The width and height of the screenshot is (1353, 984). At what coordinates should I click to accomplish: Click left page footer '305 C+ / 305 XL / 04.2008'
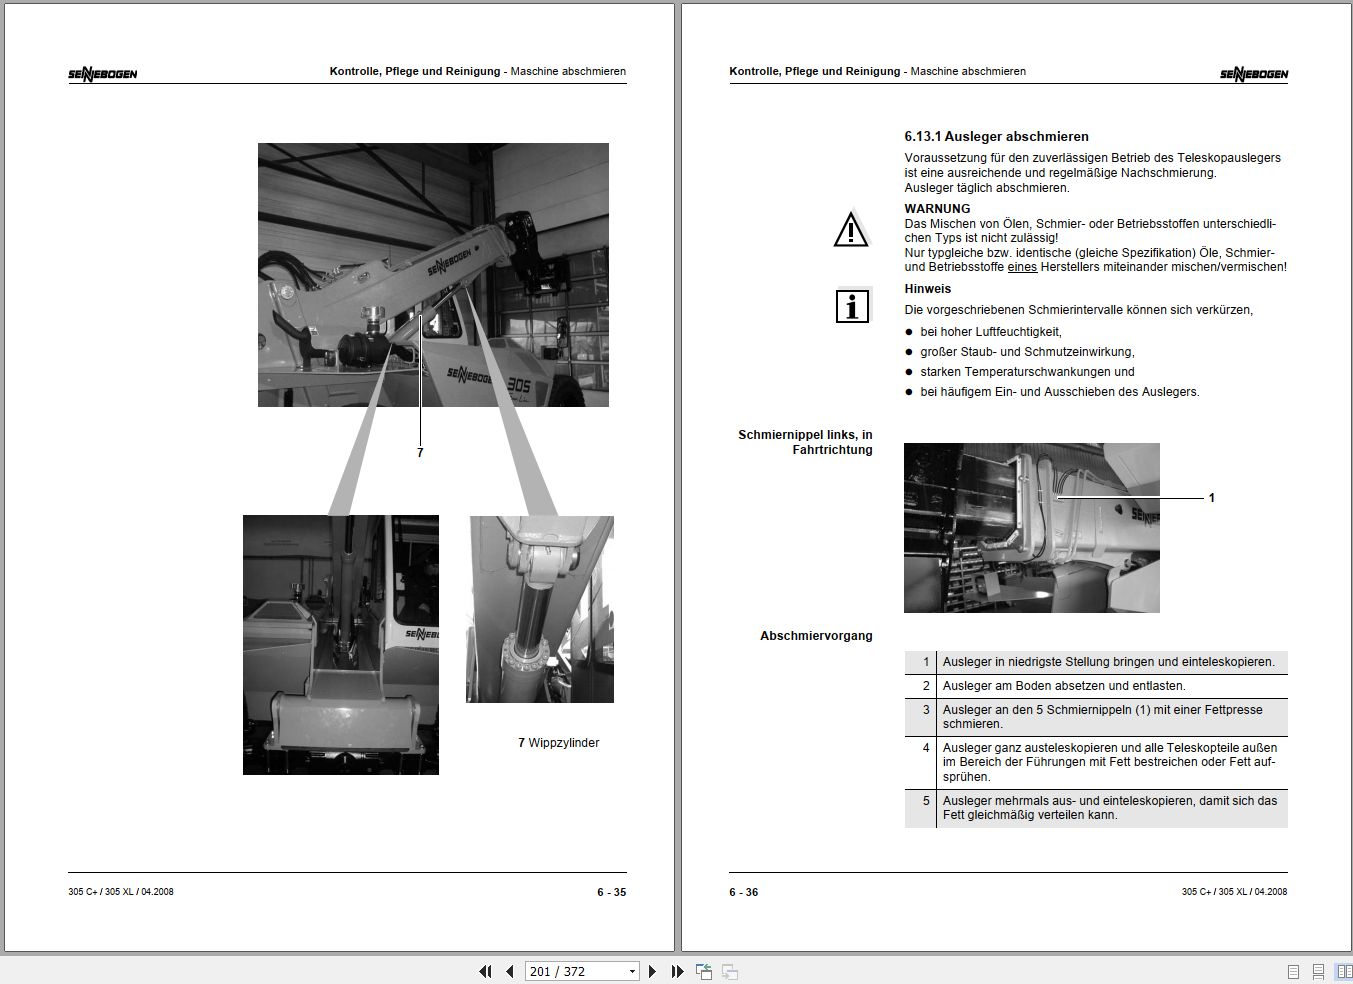(121, 892)
